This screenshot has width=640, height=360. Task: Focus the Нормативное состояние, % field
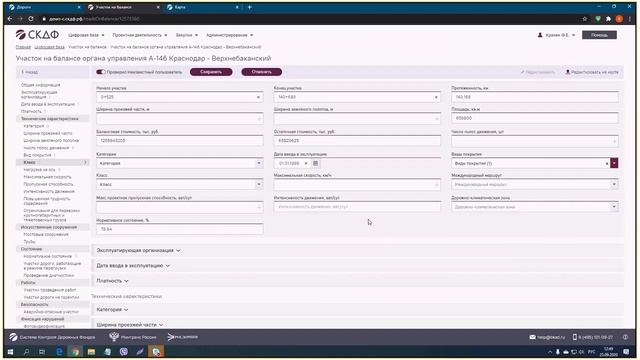(x=180, y=229)
